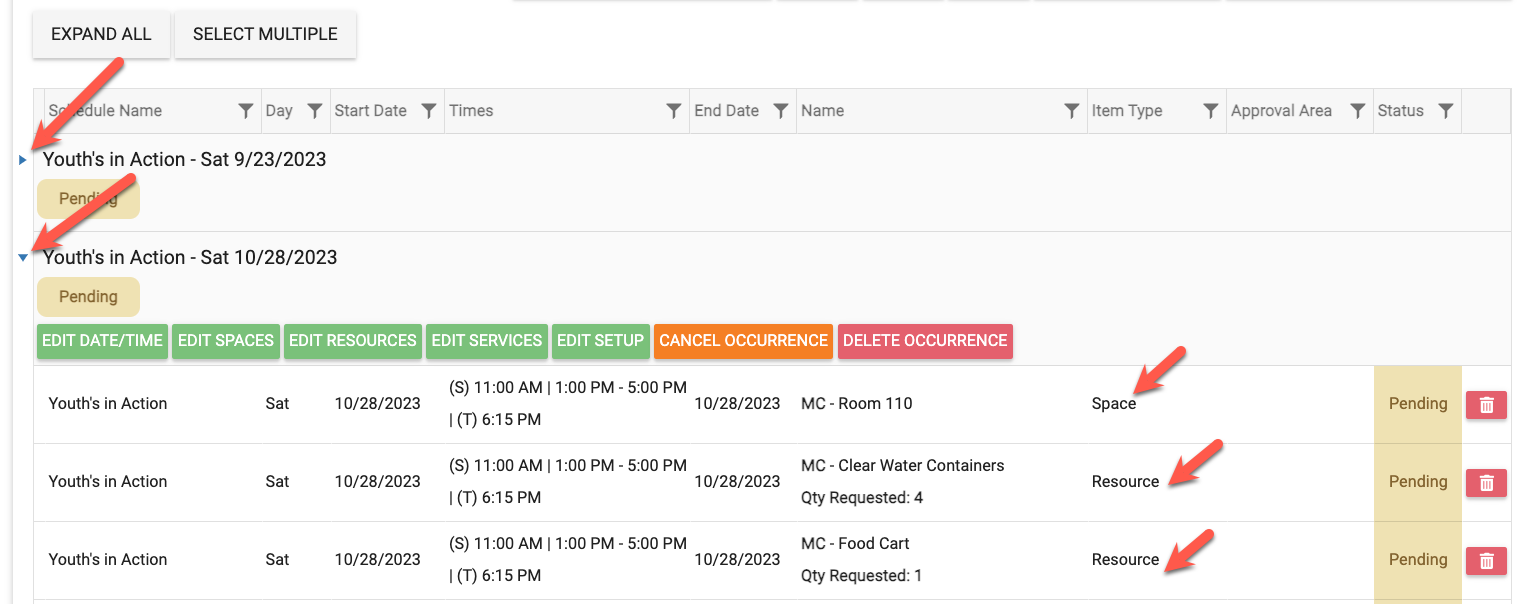
Task: Collapse the Sat 10/28/2023 occurrence
Action: [x=23, y=258]
